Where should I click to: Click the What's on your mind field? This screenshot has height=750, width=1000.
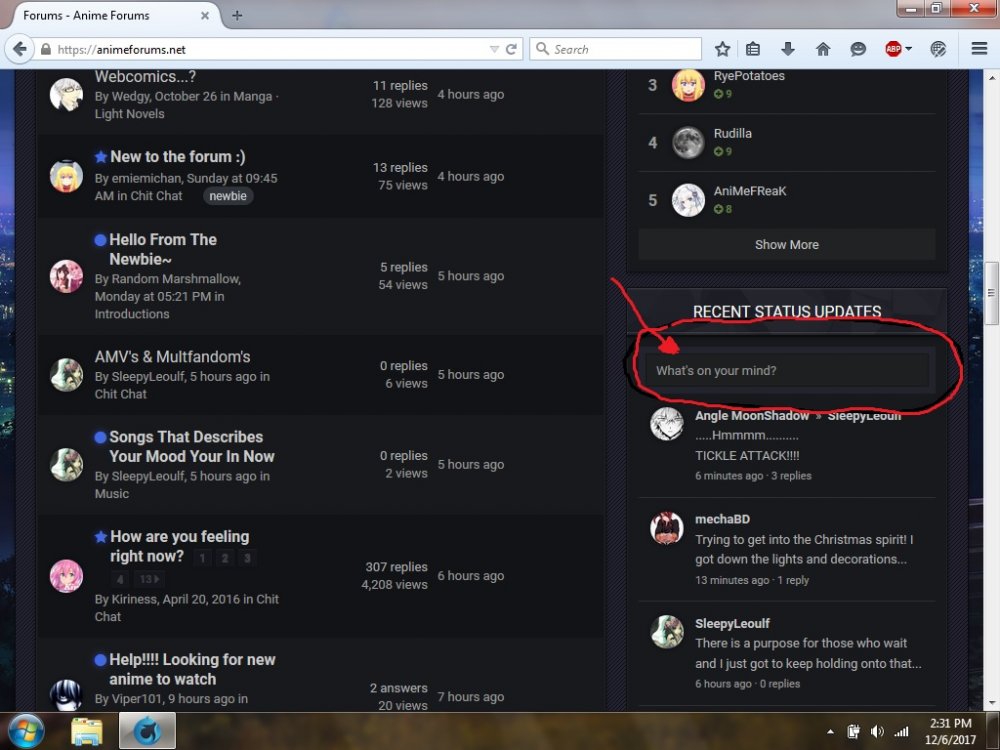tap(786, 371)
